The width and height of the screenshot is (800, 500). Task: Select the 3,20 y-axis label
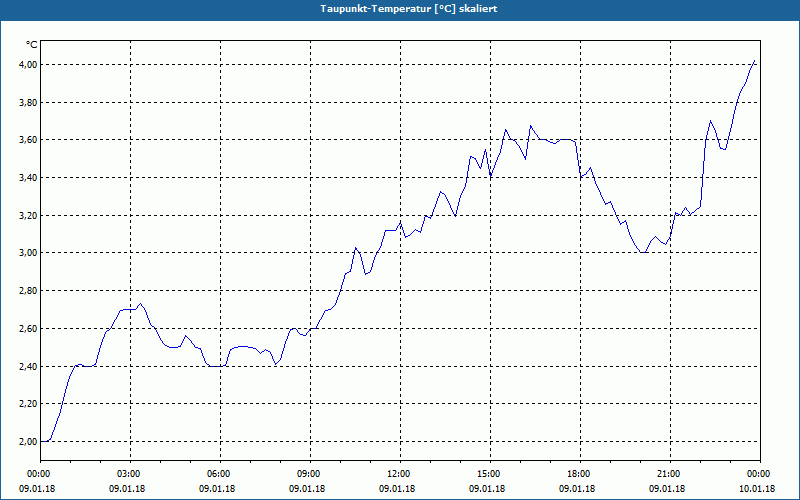click(x=29, y=215)
